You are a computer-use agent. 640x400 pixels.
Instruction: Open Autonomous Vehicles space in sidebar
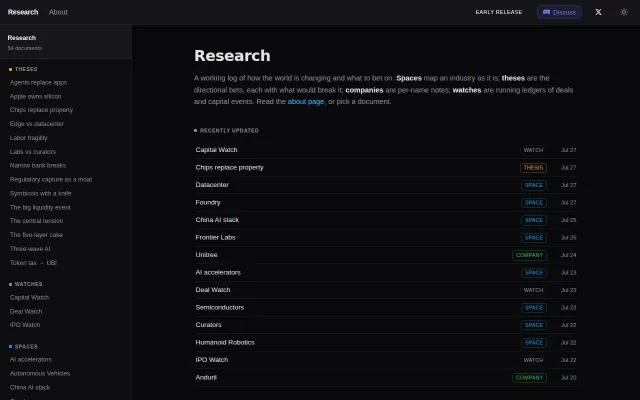(x=40, y=373)
